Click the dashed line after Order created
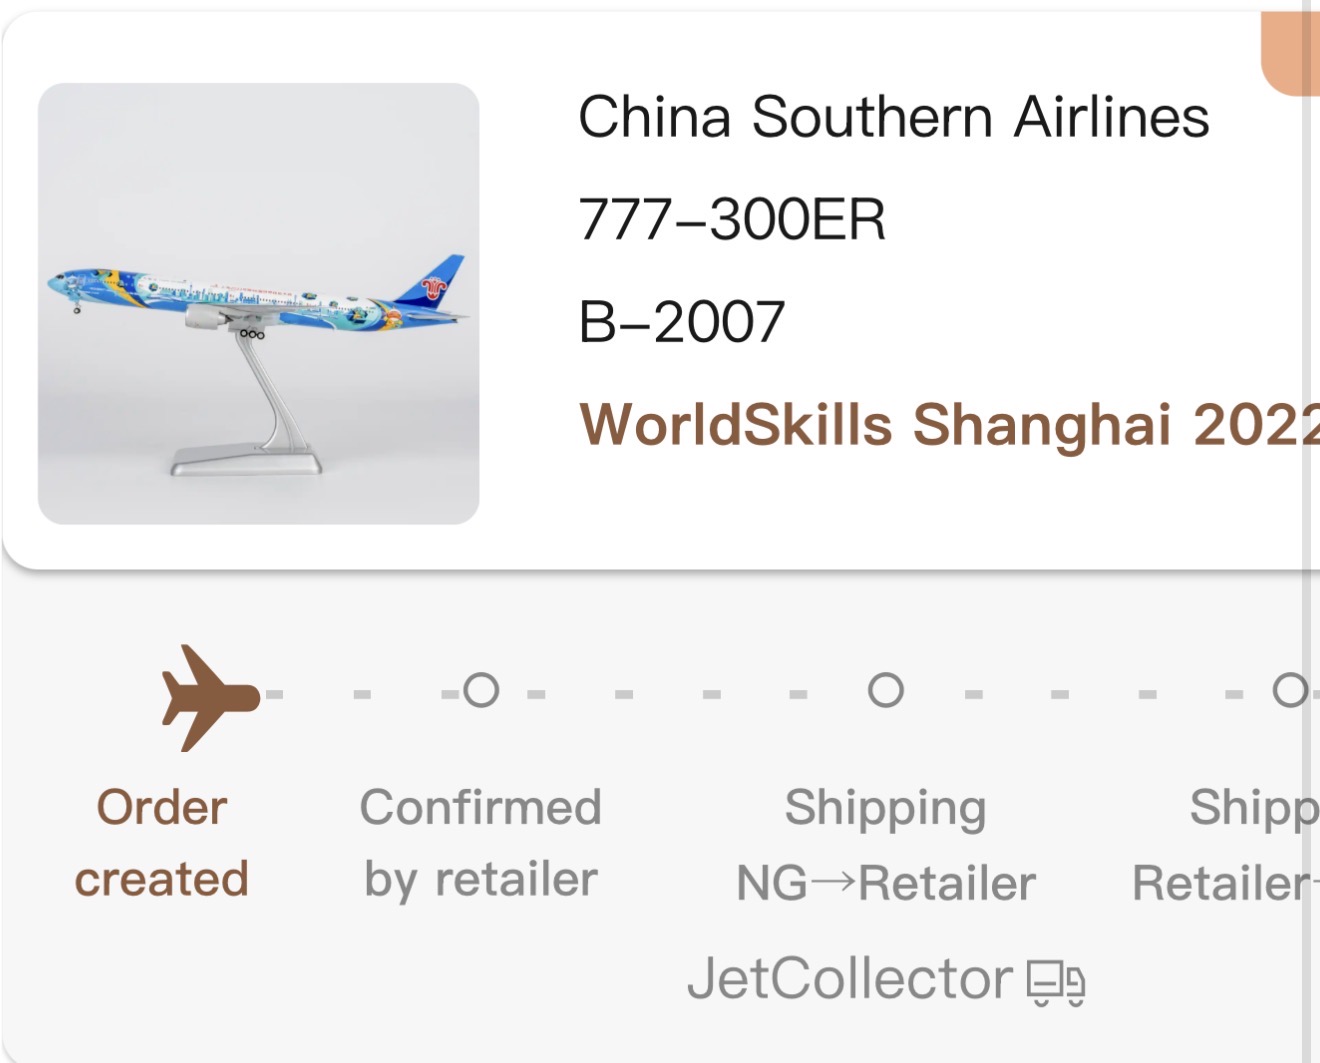The width and height of the screenshot is (1320, 1063). pyautogui.click(x=360, y=693)
